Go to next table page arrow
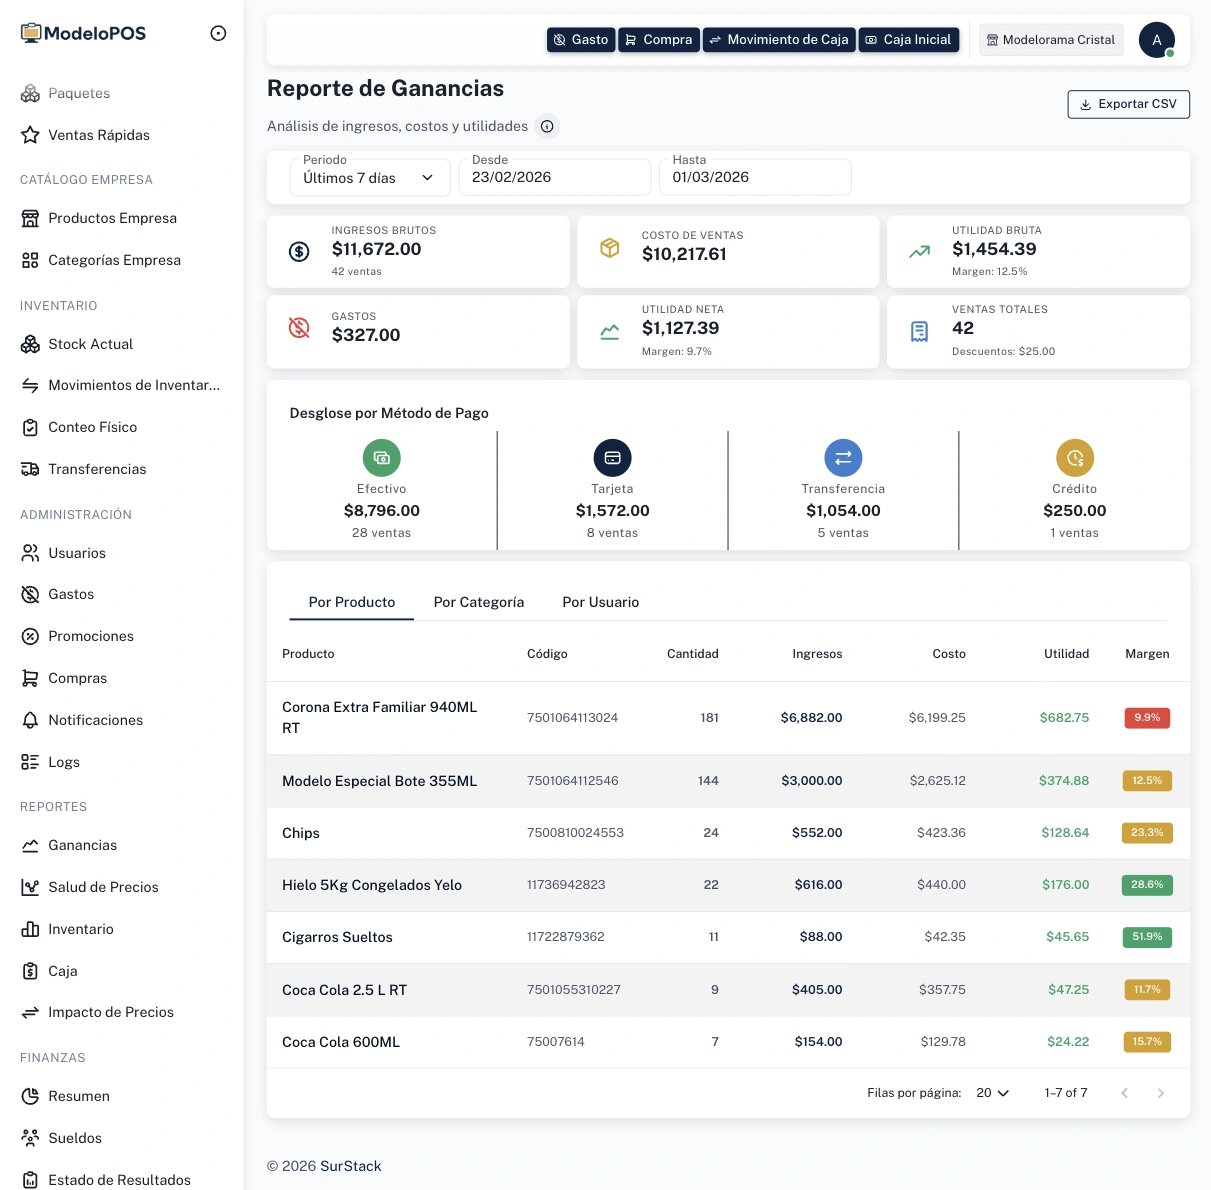1211x1190 pixels. pos(1160,1093)
